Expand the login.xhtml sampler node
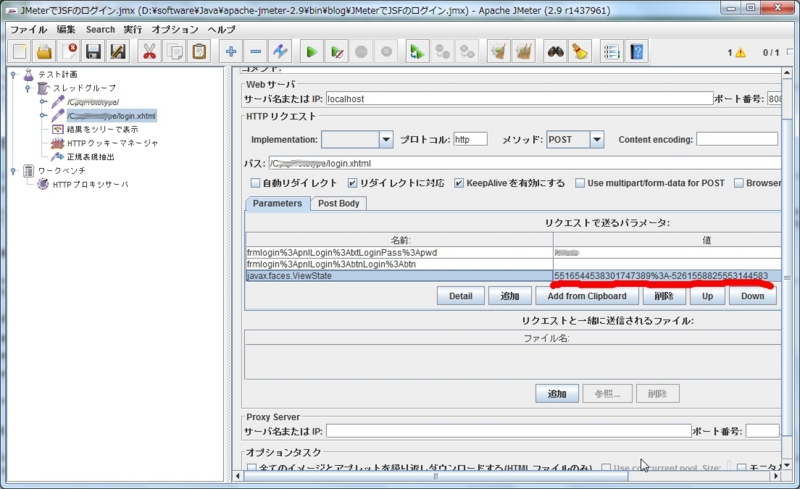This screenshot has height=489, width=800. tap(43, 115)
